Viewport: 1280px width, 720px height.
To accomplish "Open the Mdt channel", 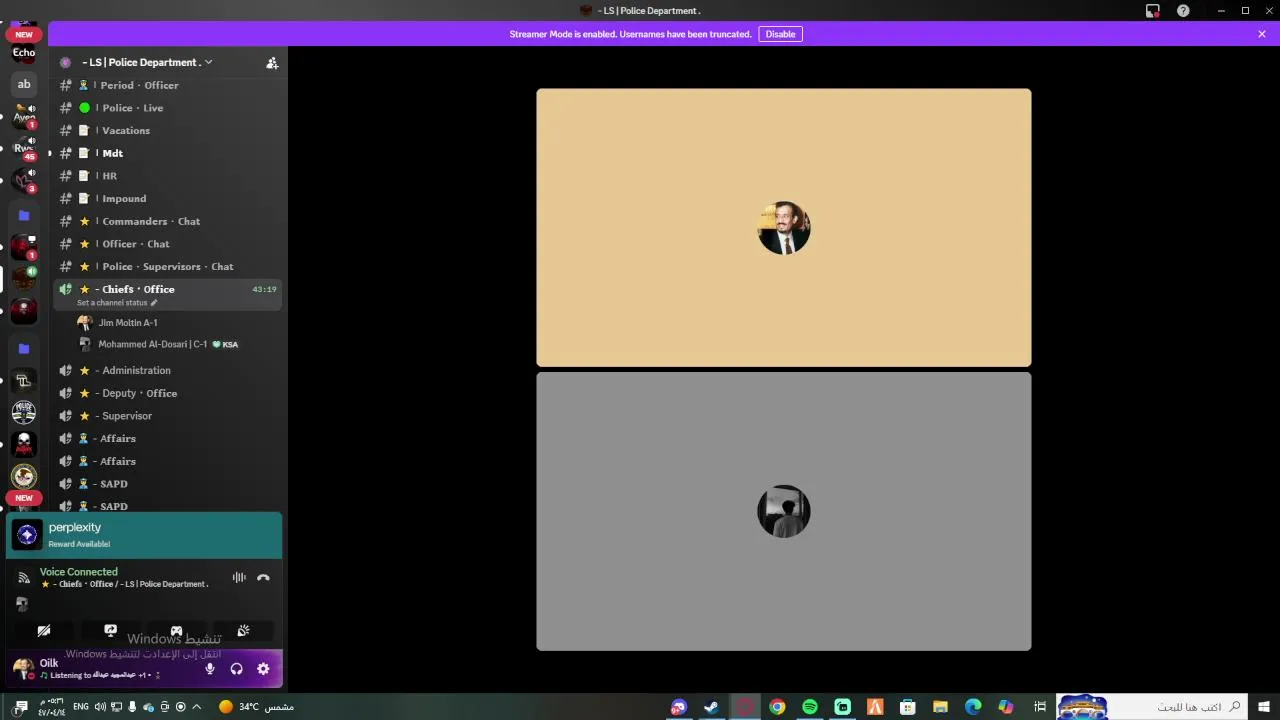I will tap(167, 153).
